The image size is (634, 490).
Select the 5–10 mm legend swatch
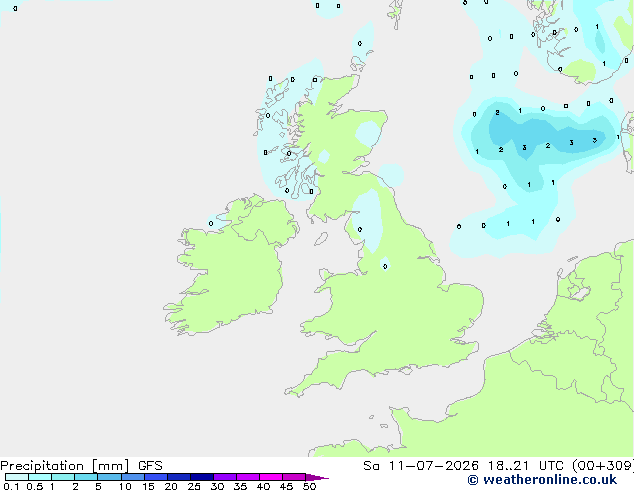click(110, 477)
